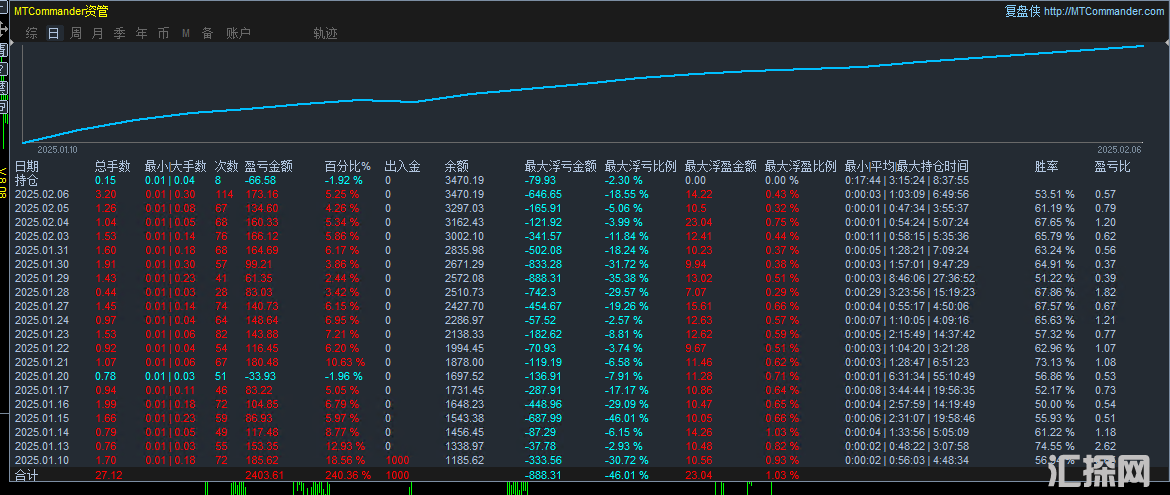Click the 最小|平均|最大持仓时间 column header
The width and height of the screenshot is (1170, 495).
pyautogui.click(x=907, y=166)
